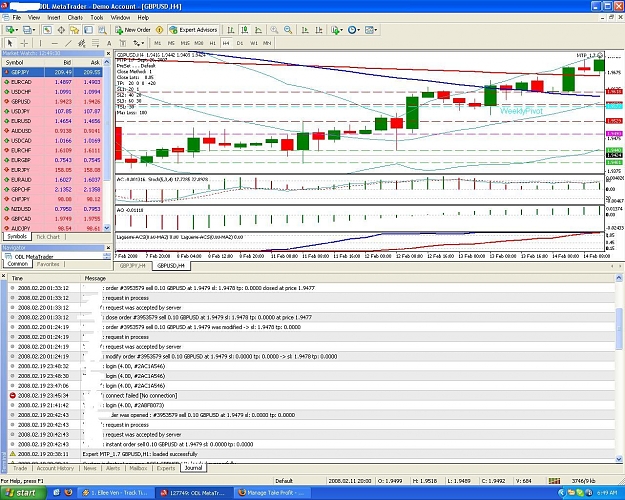Open the new chart dropdown arrow
Screen dimensions: 625x500
(17, 30)
